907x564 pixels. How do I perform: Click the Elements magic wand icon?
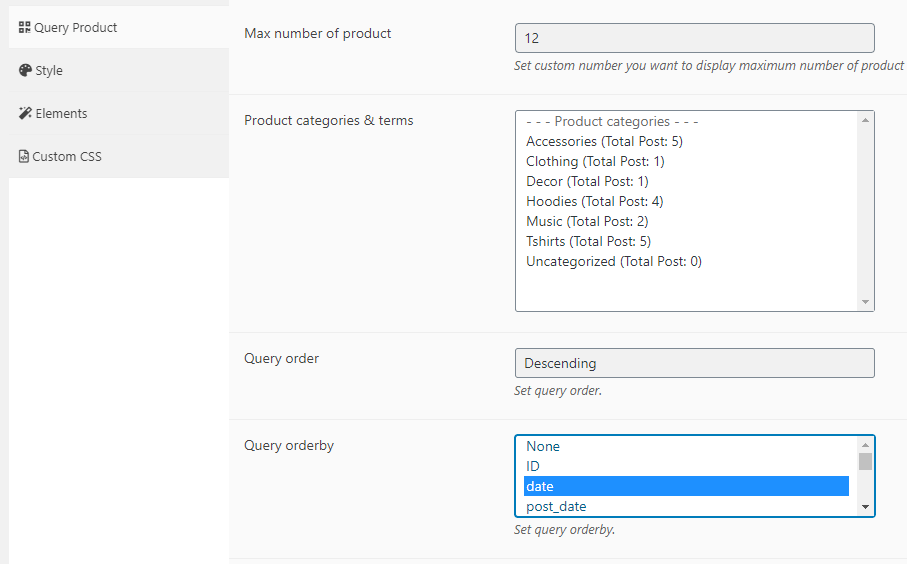[25, 113]
